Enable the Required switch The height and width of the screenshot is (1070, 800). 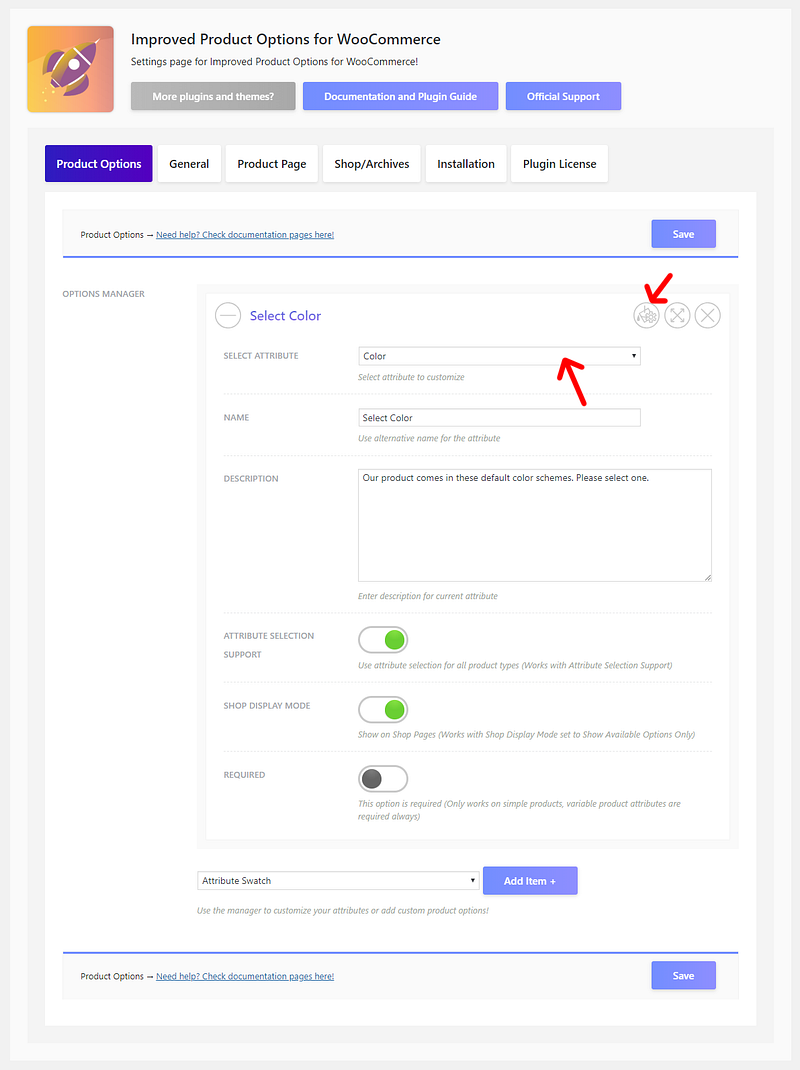383,779
